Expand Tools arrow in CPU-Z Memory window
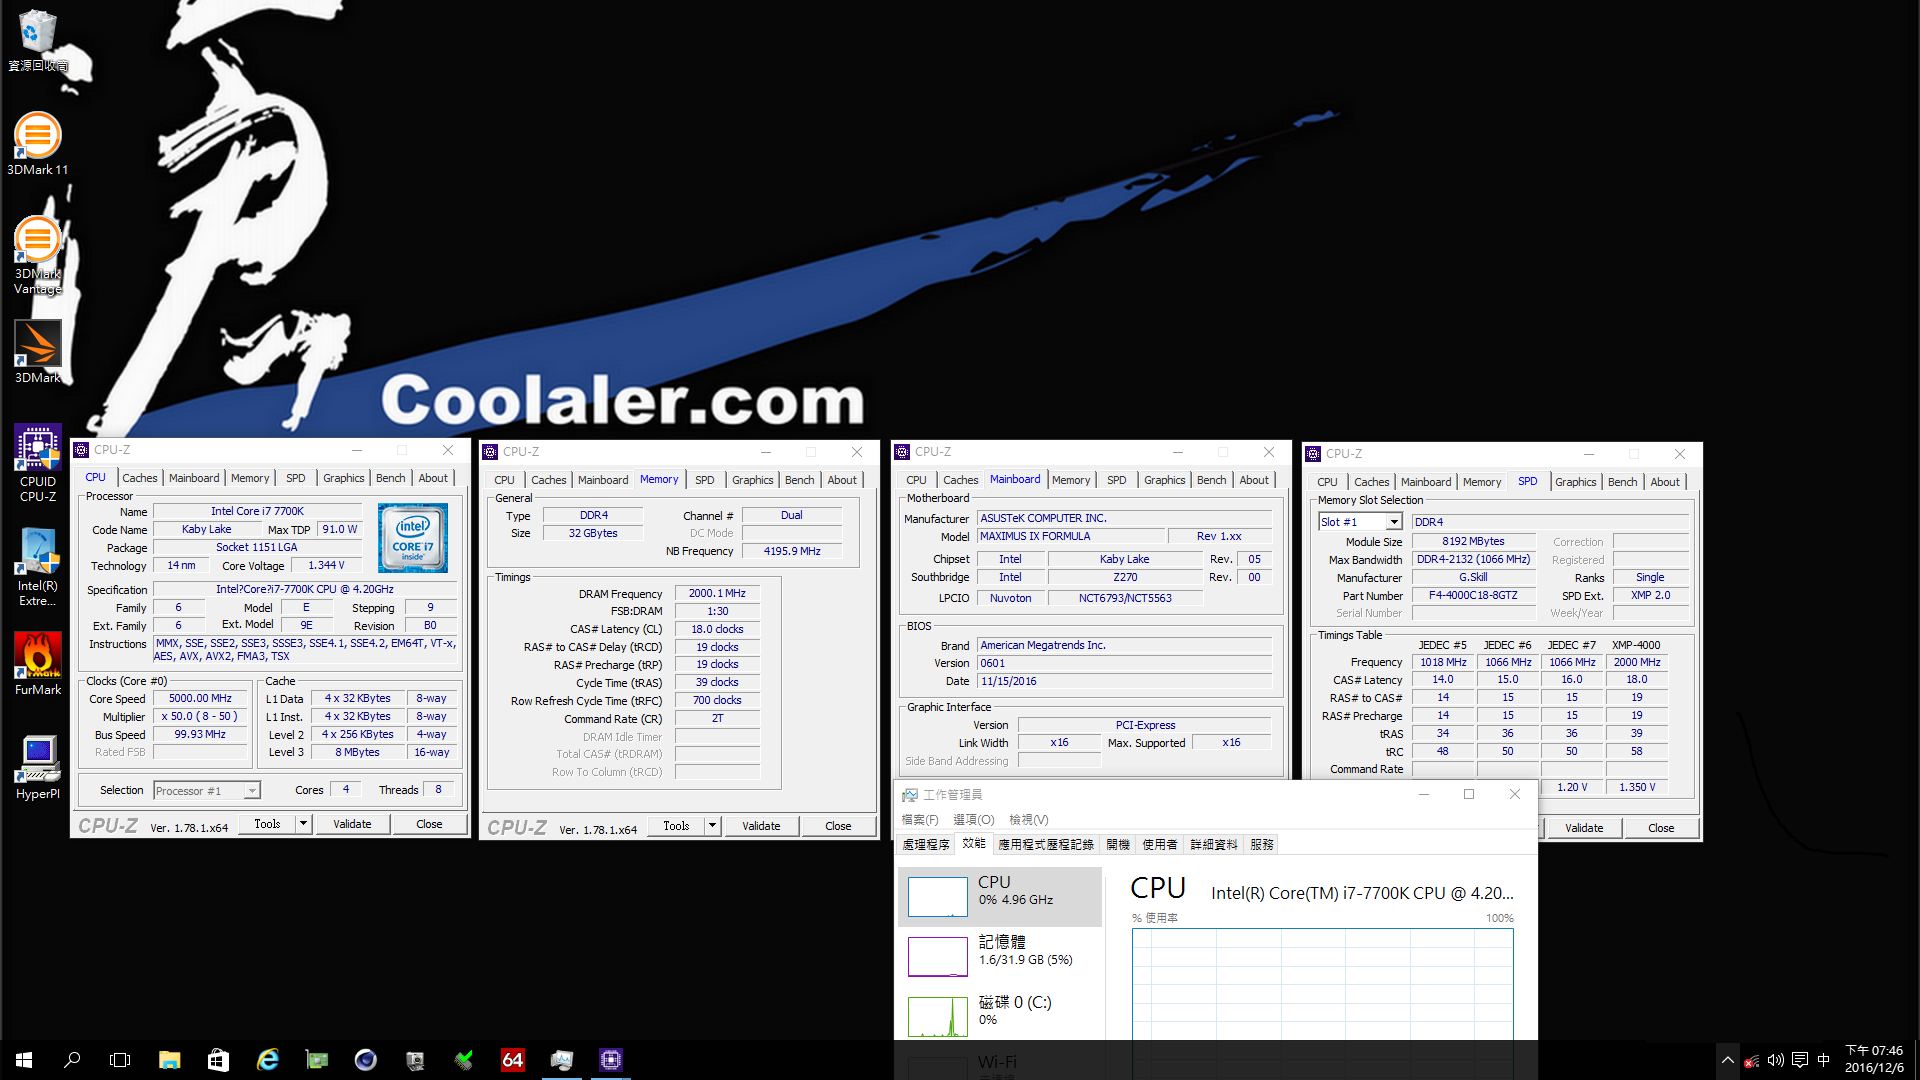 pos(712,826)
